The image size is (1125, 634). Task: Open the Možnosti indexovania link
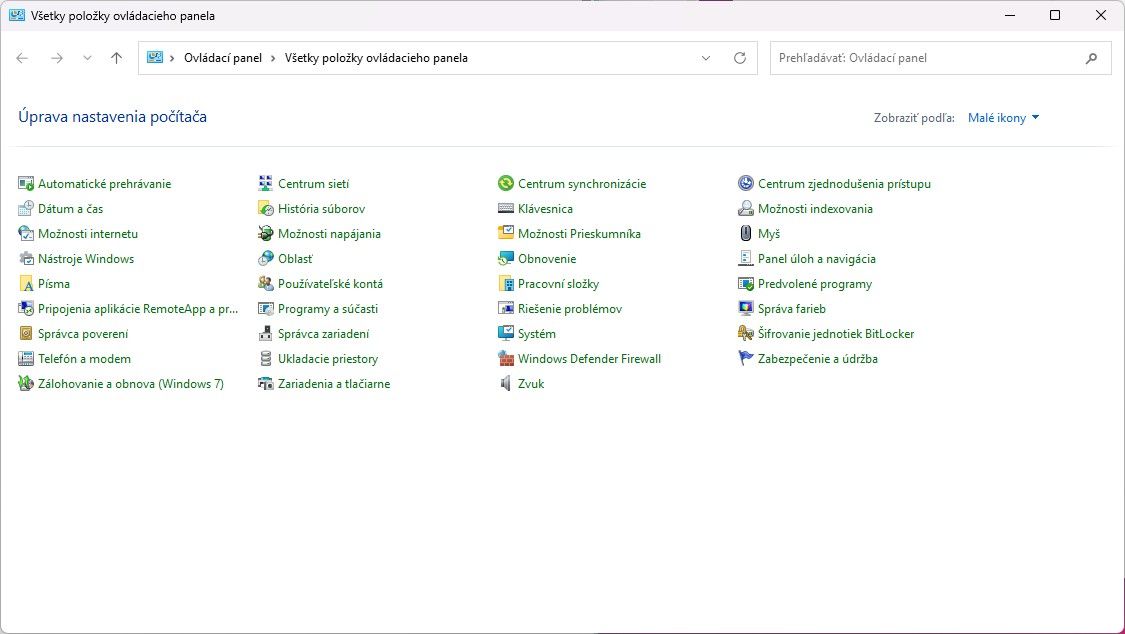(815, 209)
